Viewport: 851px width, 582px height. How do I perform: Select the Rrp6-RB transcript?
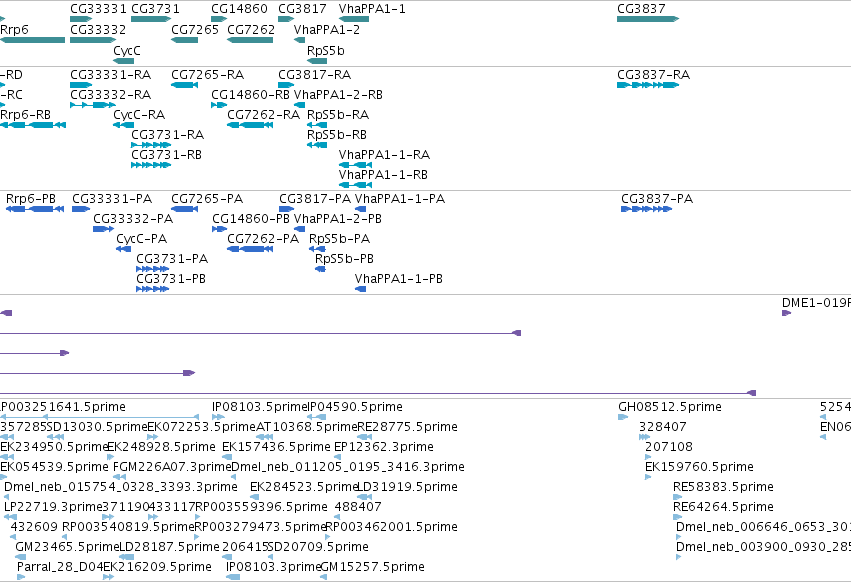(x=33, y=125)
